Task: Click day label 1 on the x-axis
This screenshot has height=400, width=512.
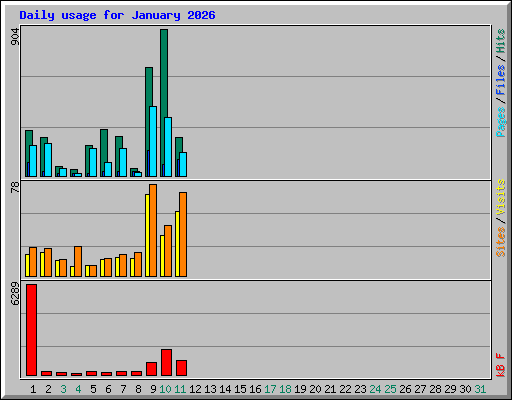Action: [33, 389]
